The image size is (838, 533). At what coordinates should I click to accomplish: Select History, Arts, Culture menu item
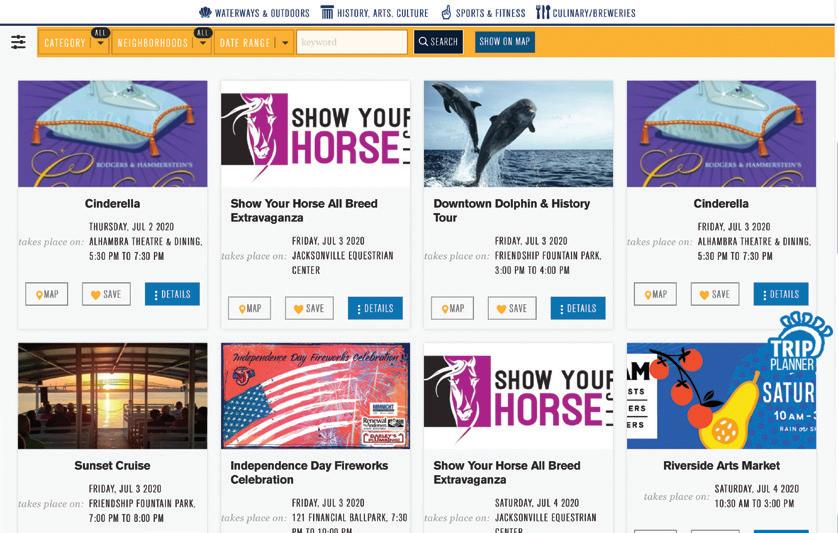pos(383,13)
